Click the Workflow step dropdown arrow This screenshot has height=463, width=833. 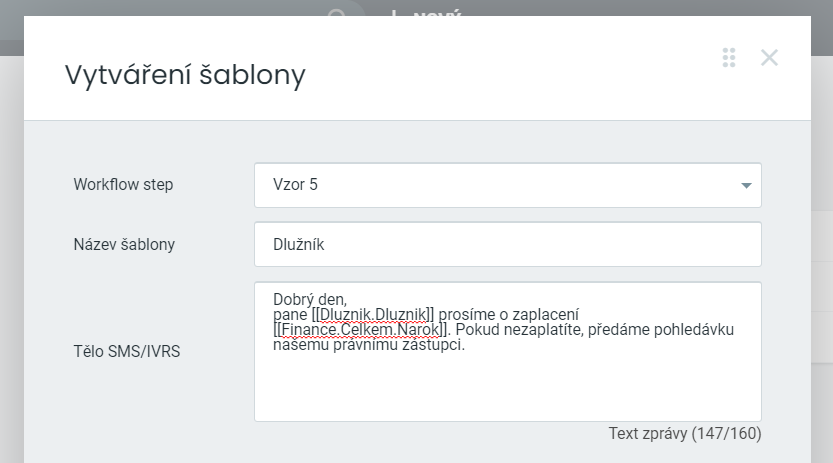745,186
